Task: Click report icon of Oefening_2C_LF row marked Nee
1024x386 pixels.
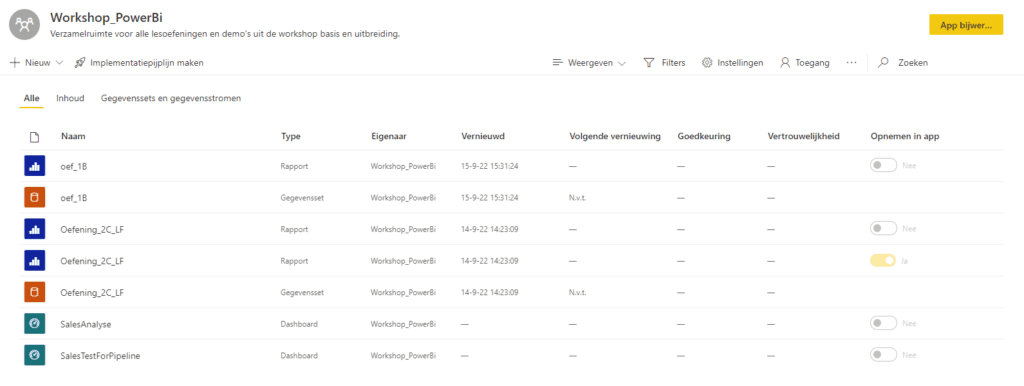Action: [34, 229]
